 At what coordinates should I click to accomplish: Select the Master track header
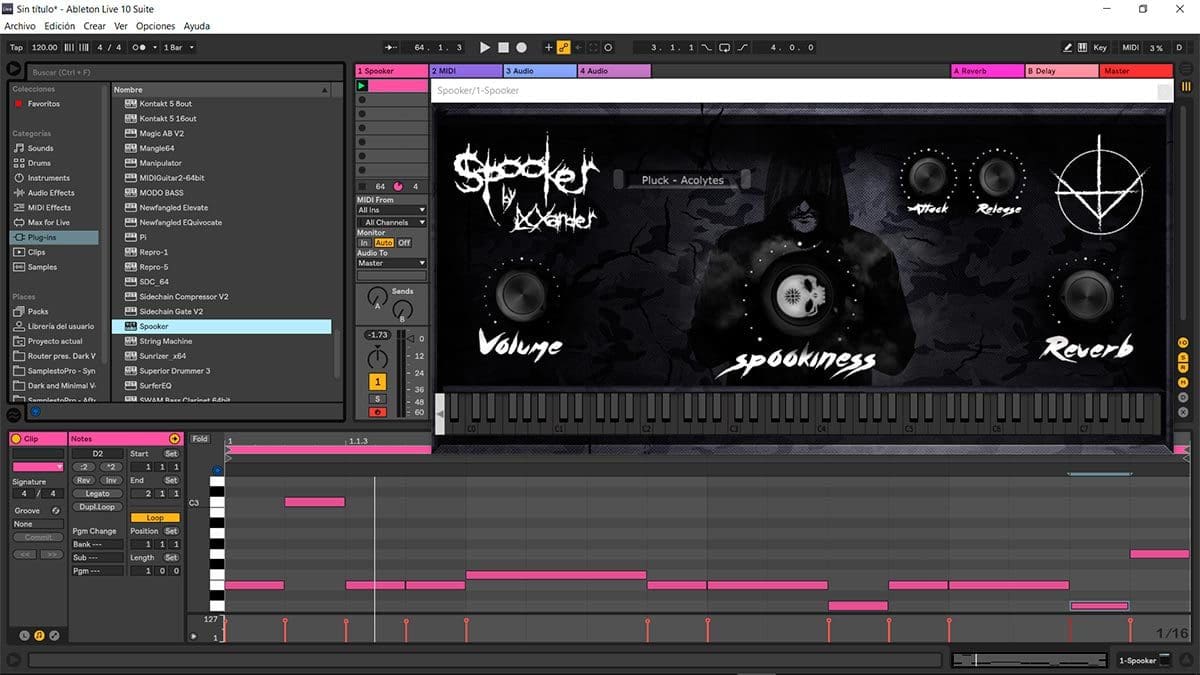pyautogui.click(x=1136, y=71)
